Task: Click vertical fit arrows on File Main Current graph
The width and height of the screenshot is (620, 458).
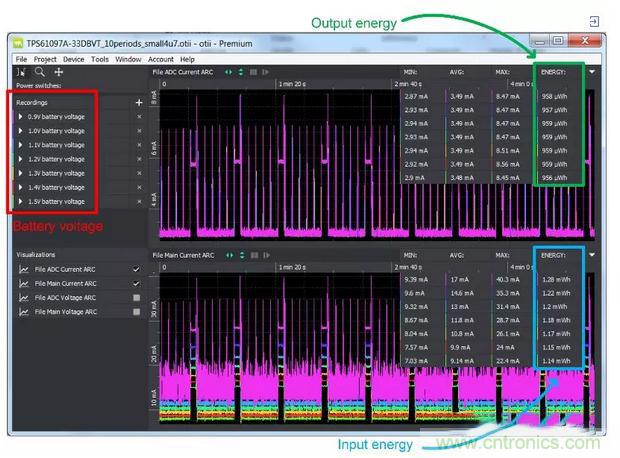Action: [240, 255]
